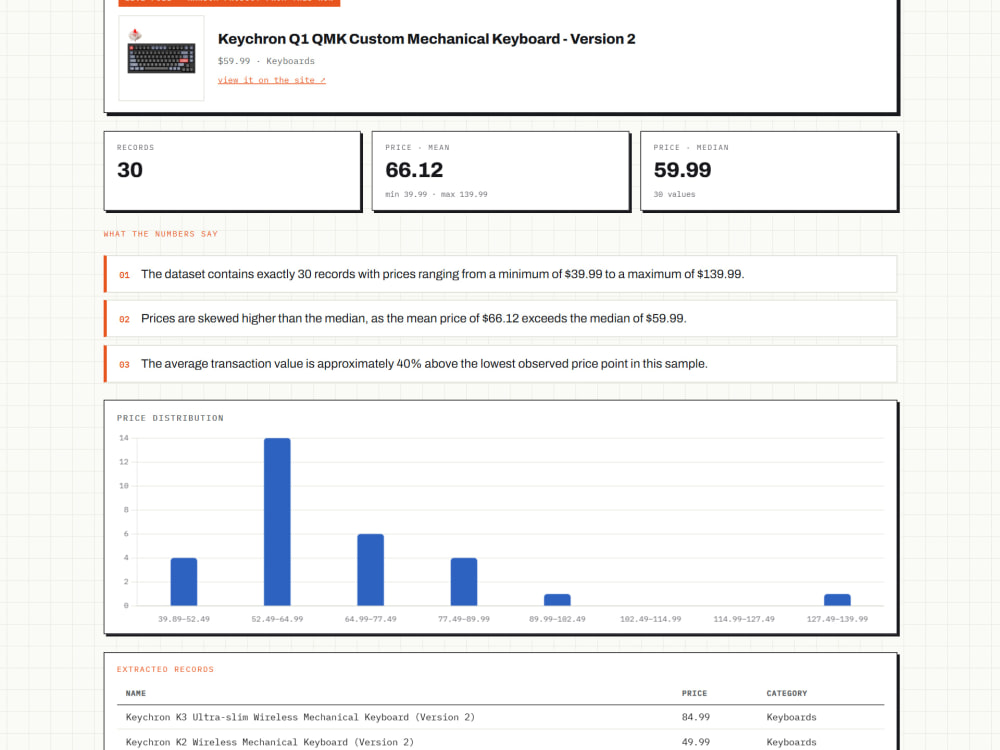
Task: Click the 14 label on the y-axis
Action: tap(124, 438)
